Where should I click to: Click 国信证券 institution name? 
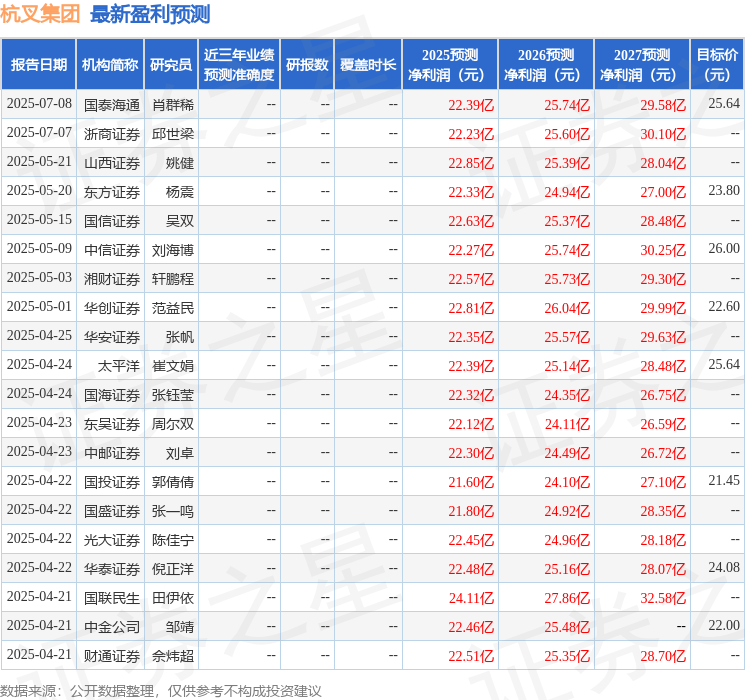pyautogui.click(x=112, y=221)
